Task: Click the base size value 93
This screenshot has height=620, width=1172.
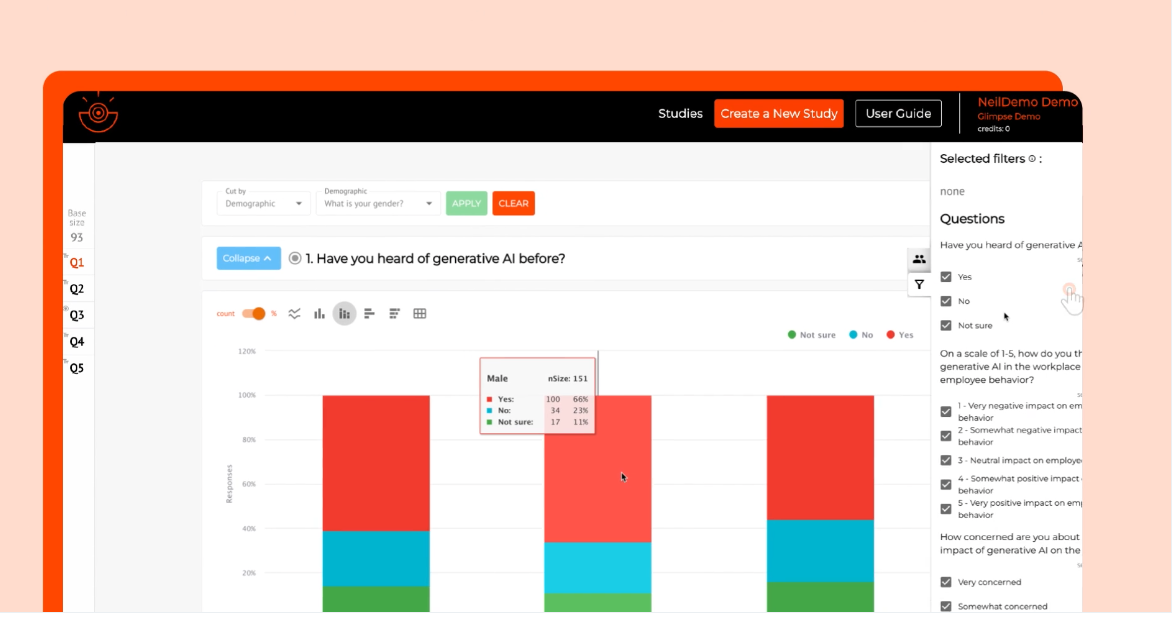Action: 77,238
